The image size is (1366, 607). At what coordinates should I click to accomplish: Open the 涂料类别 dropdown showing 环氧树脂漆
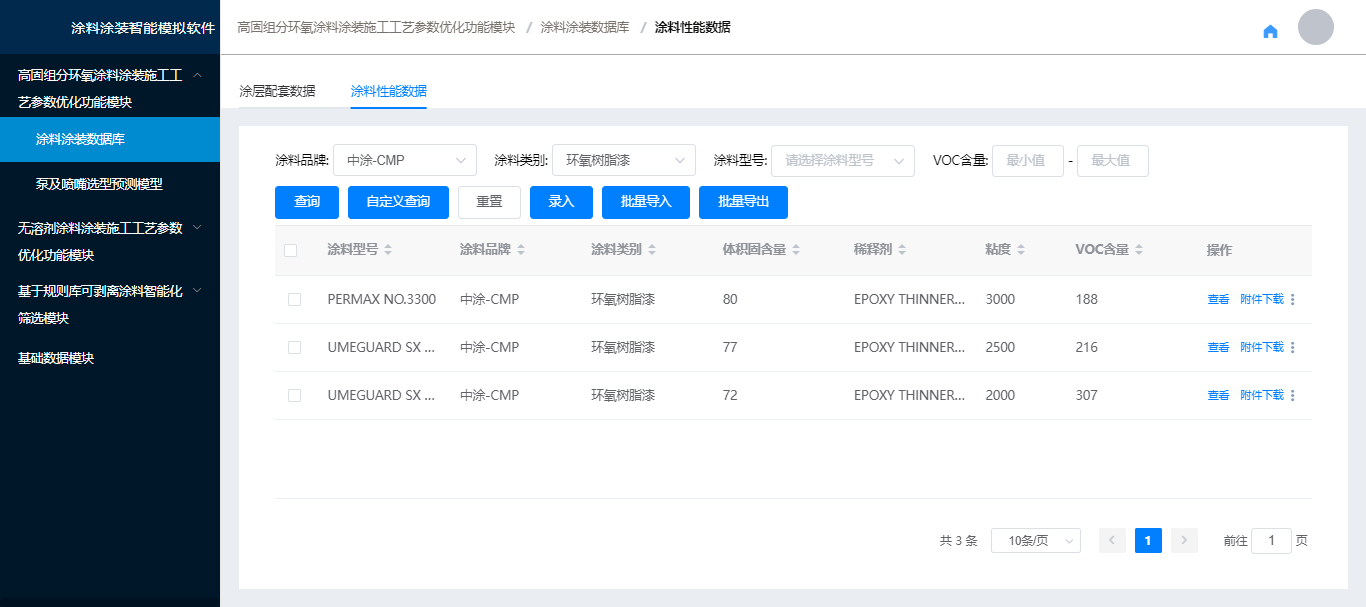coord(623,160)
